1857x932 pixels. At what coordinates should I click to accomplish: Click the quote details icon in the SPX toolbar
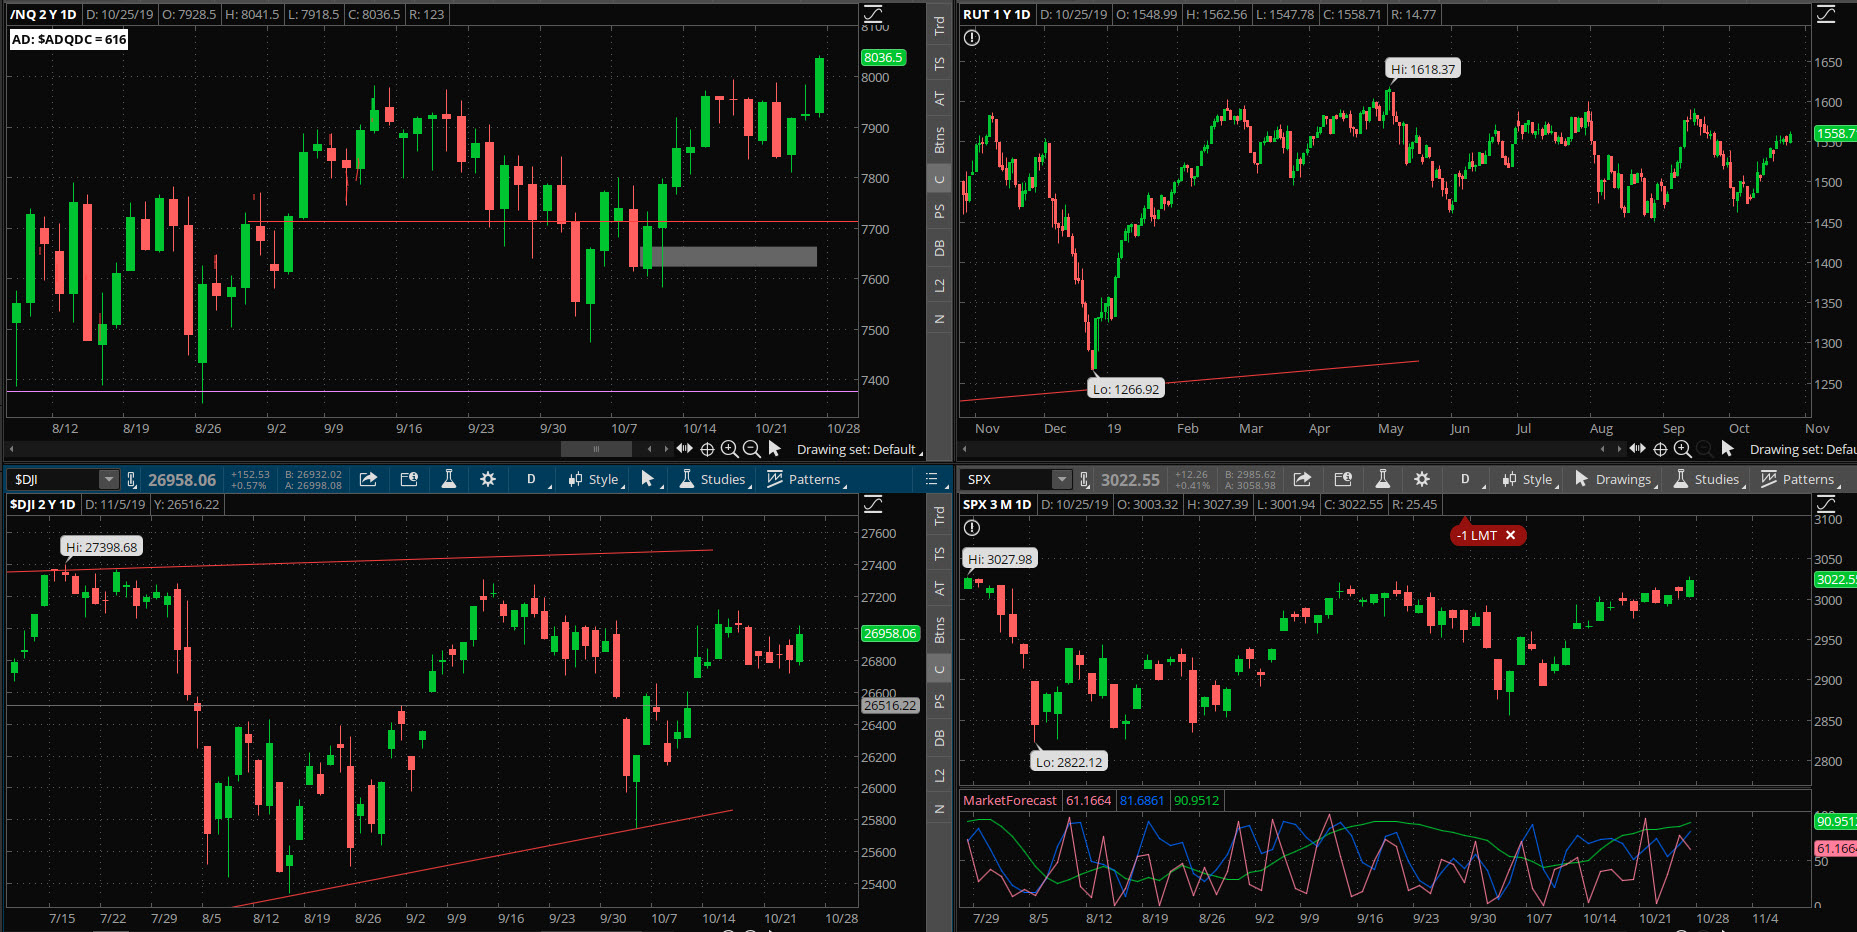click(1343, 479)
